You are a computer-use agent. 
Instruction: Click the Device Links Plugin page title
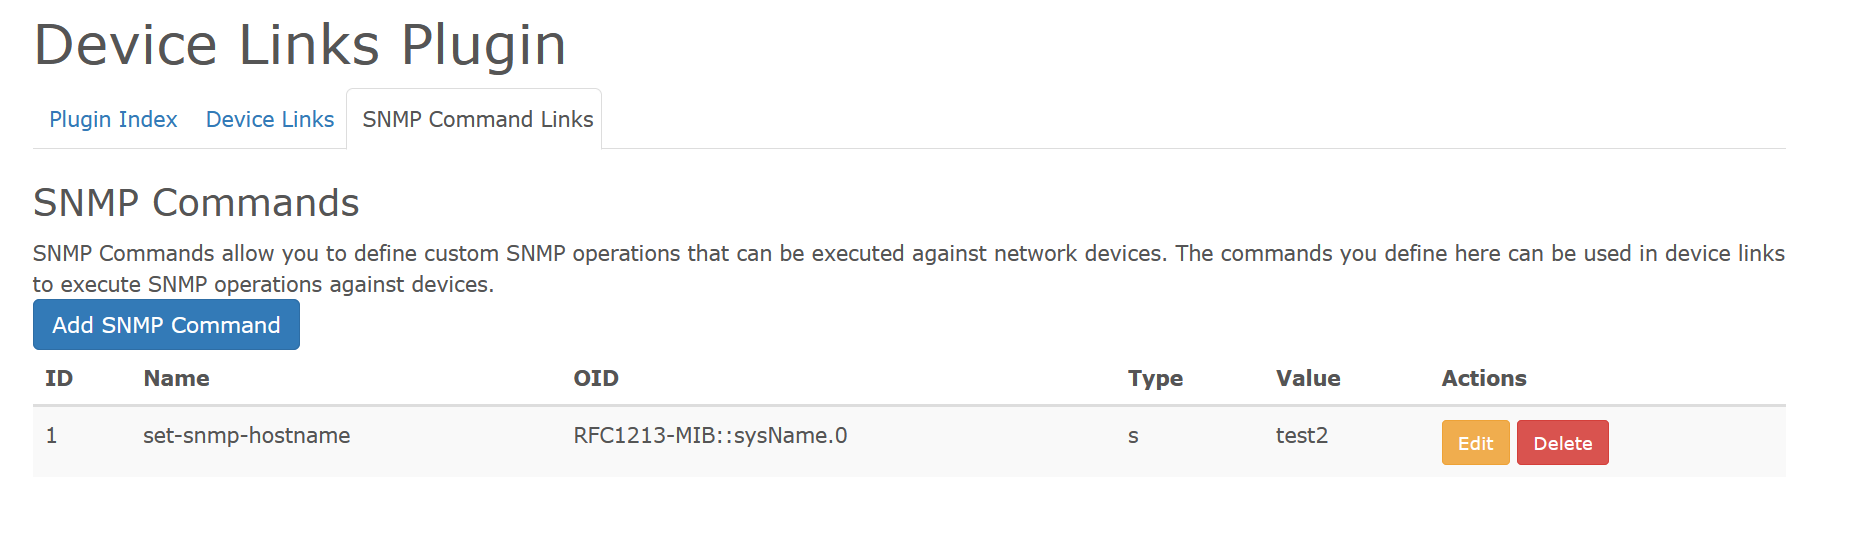300,46
